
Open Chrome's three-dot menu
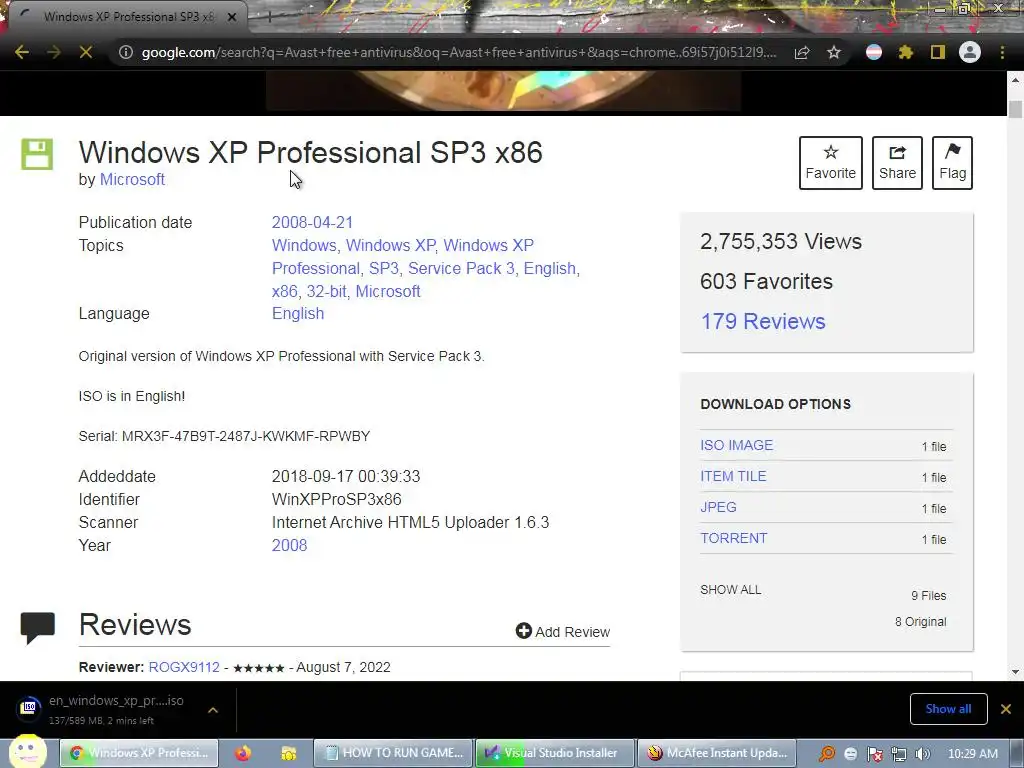coord(1002,52)
